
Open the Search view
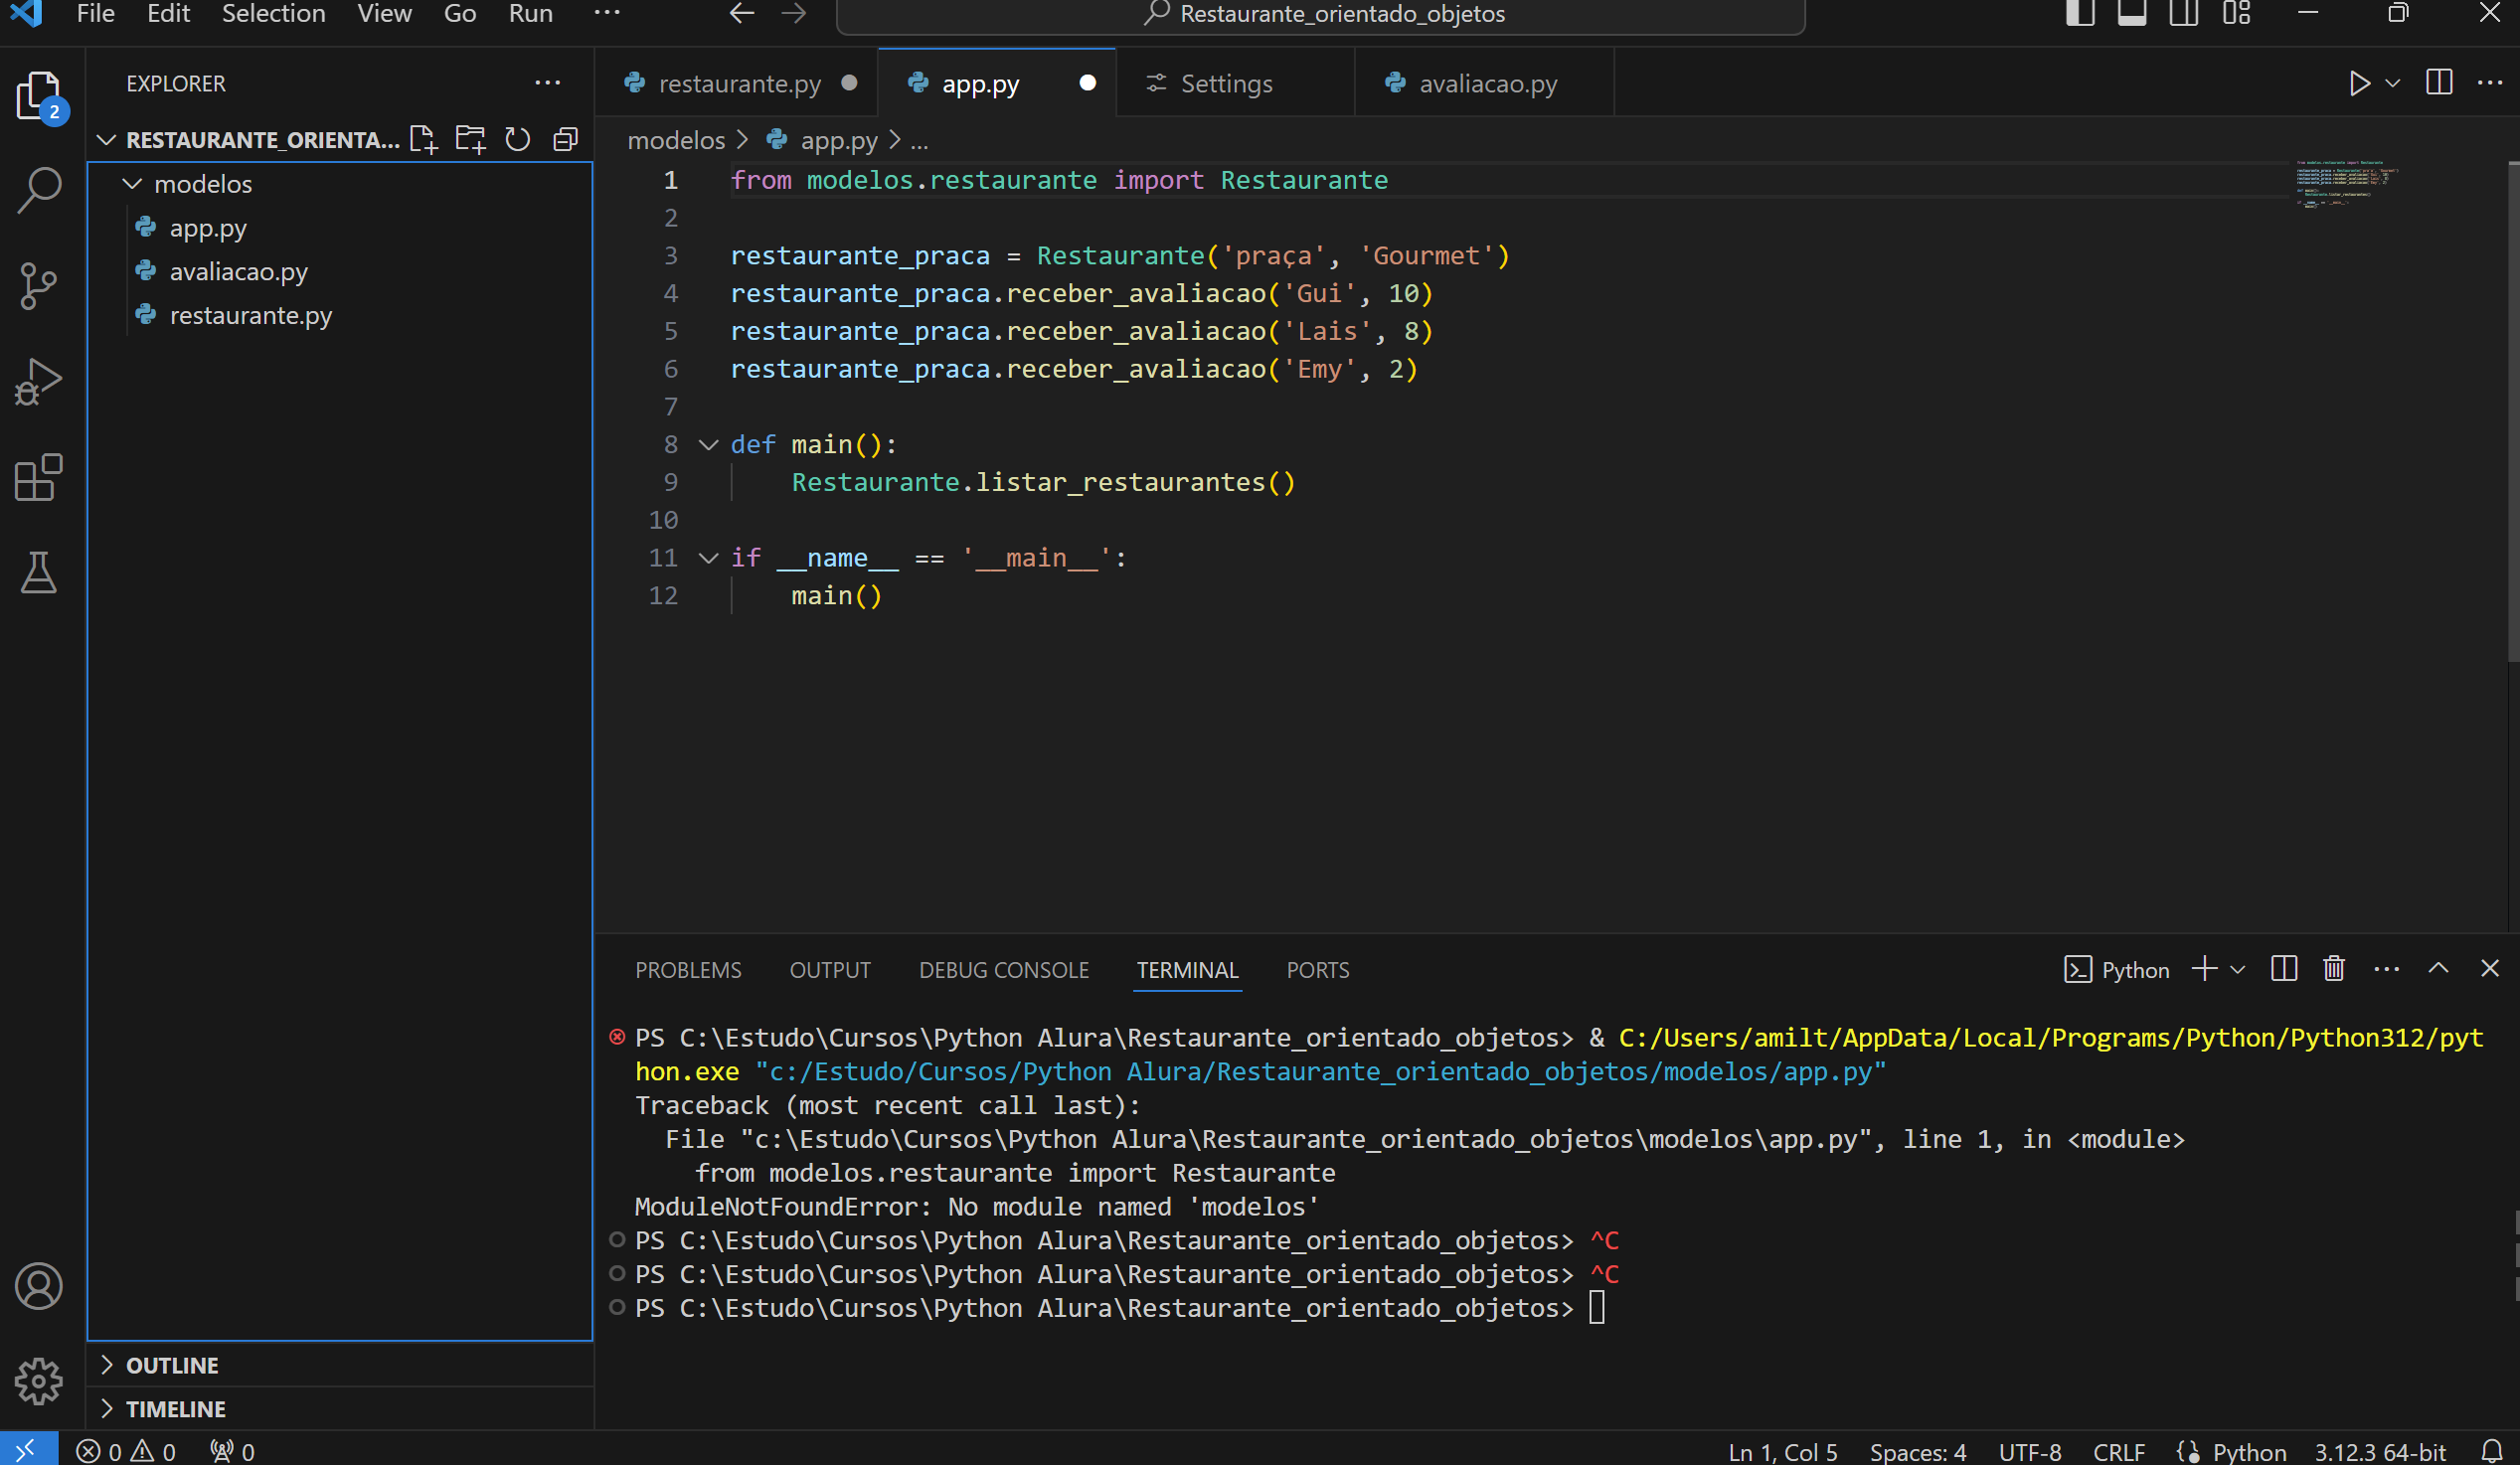point(39,190)
